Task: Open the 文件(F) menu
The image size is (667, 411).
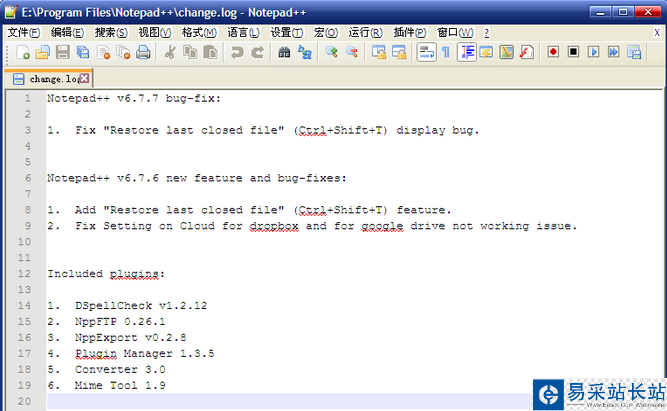Action: click(x=24, y=32)
